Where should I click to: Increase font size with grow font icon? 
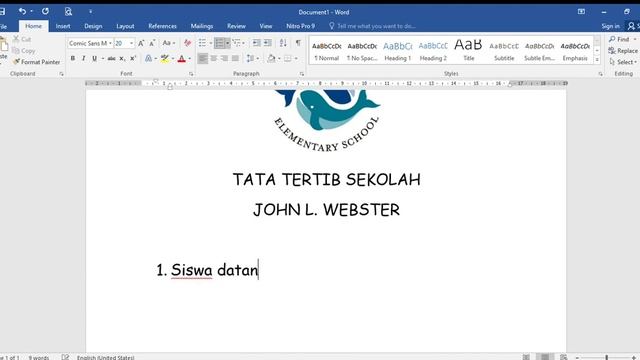click(141, 43)
